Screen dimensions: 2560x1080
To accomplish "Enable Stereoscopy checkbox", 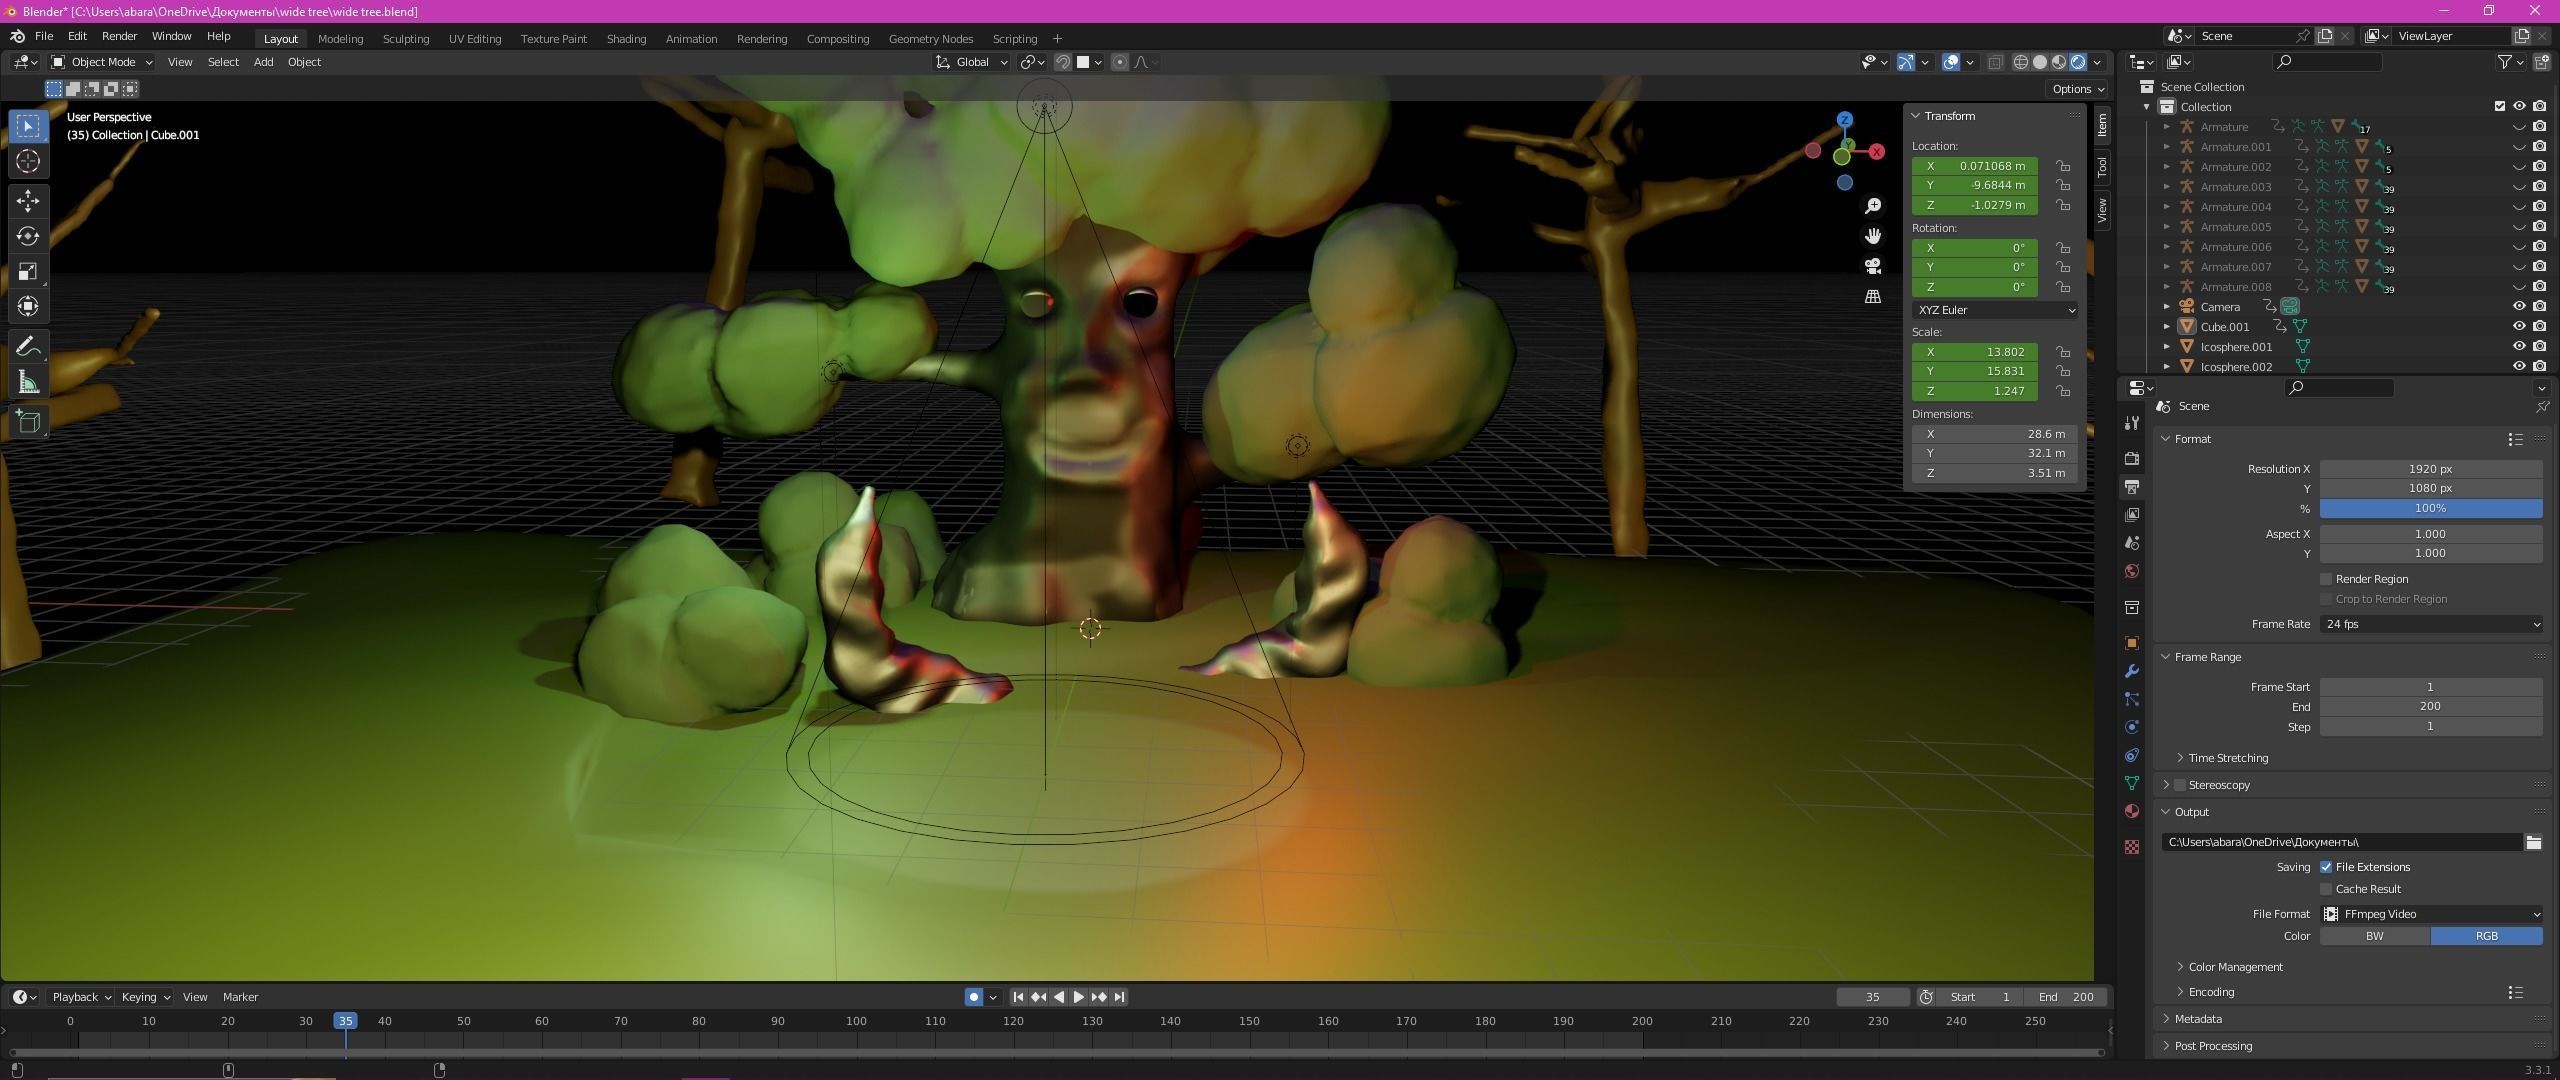I will click(x=2180, y=785).
